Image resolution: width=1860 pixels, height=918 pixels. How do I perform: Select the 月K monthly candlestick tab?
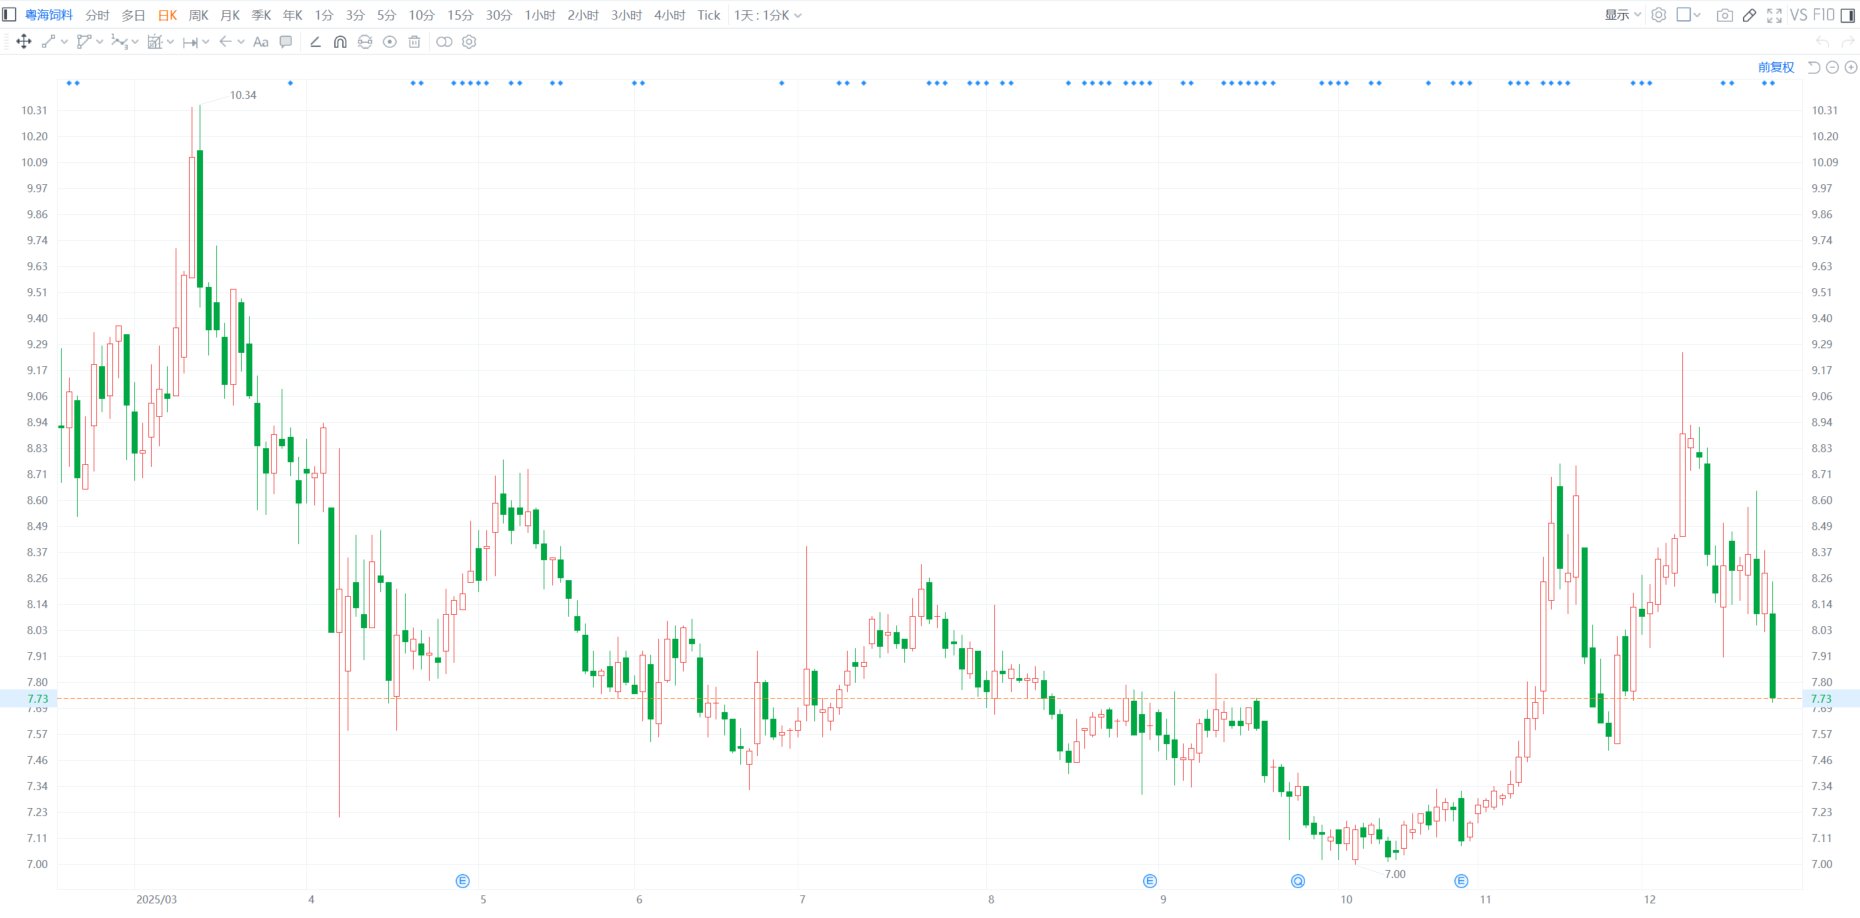230,15
